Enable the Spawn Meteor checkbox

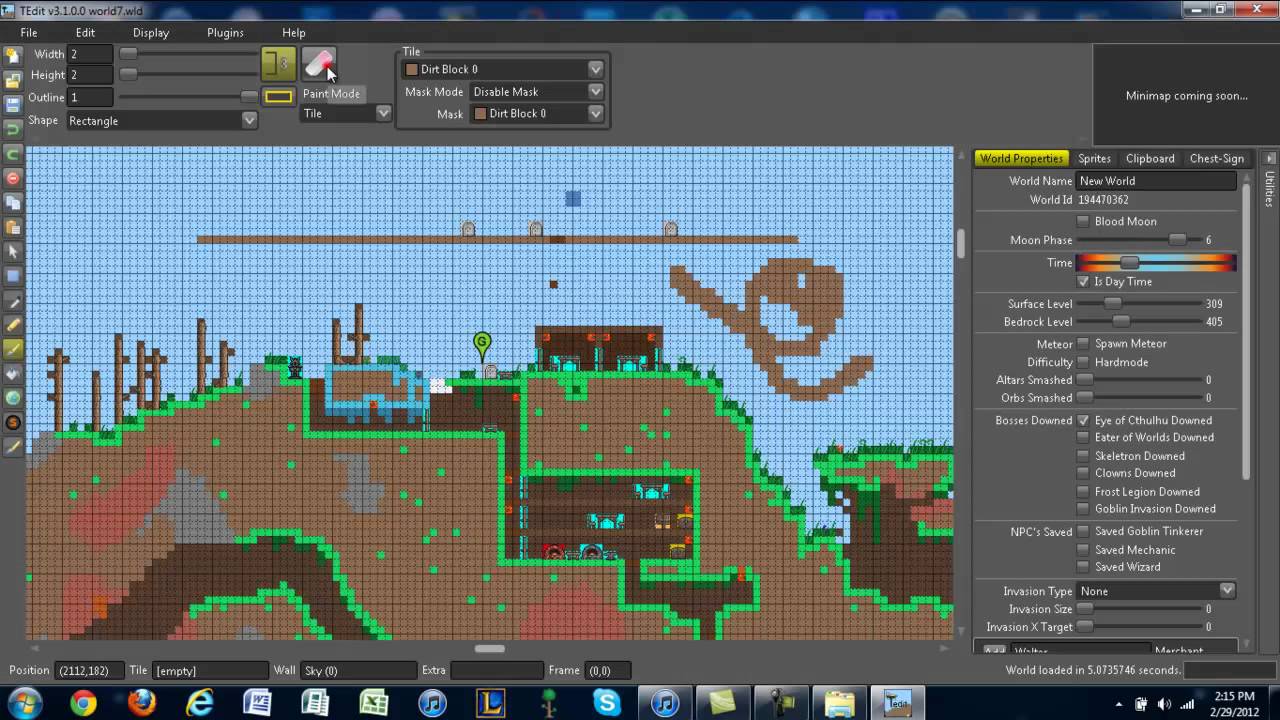[1083, 344]
